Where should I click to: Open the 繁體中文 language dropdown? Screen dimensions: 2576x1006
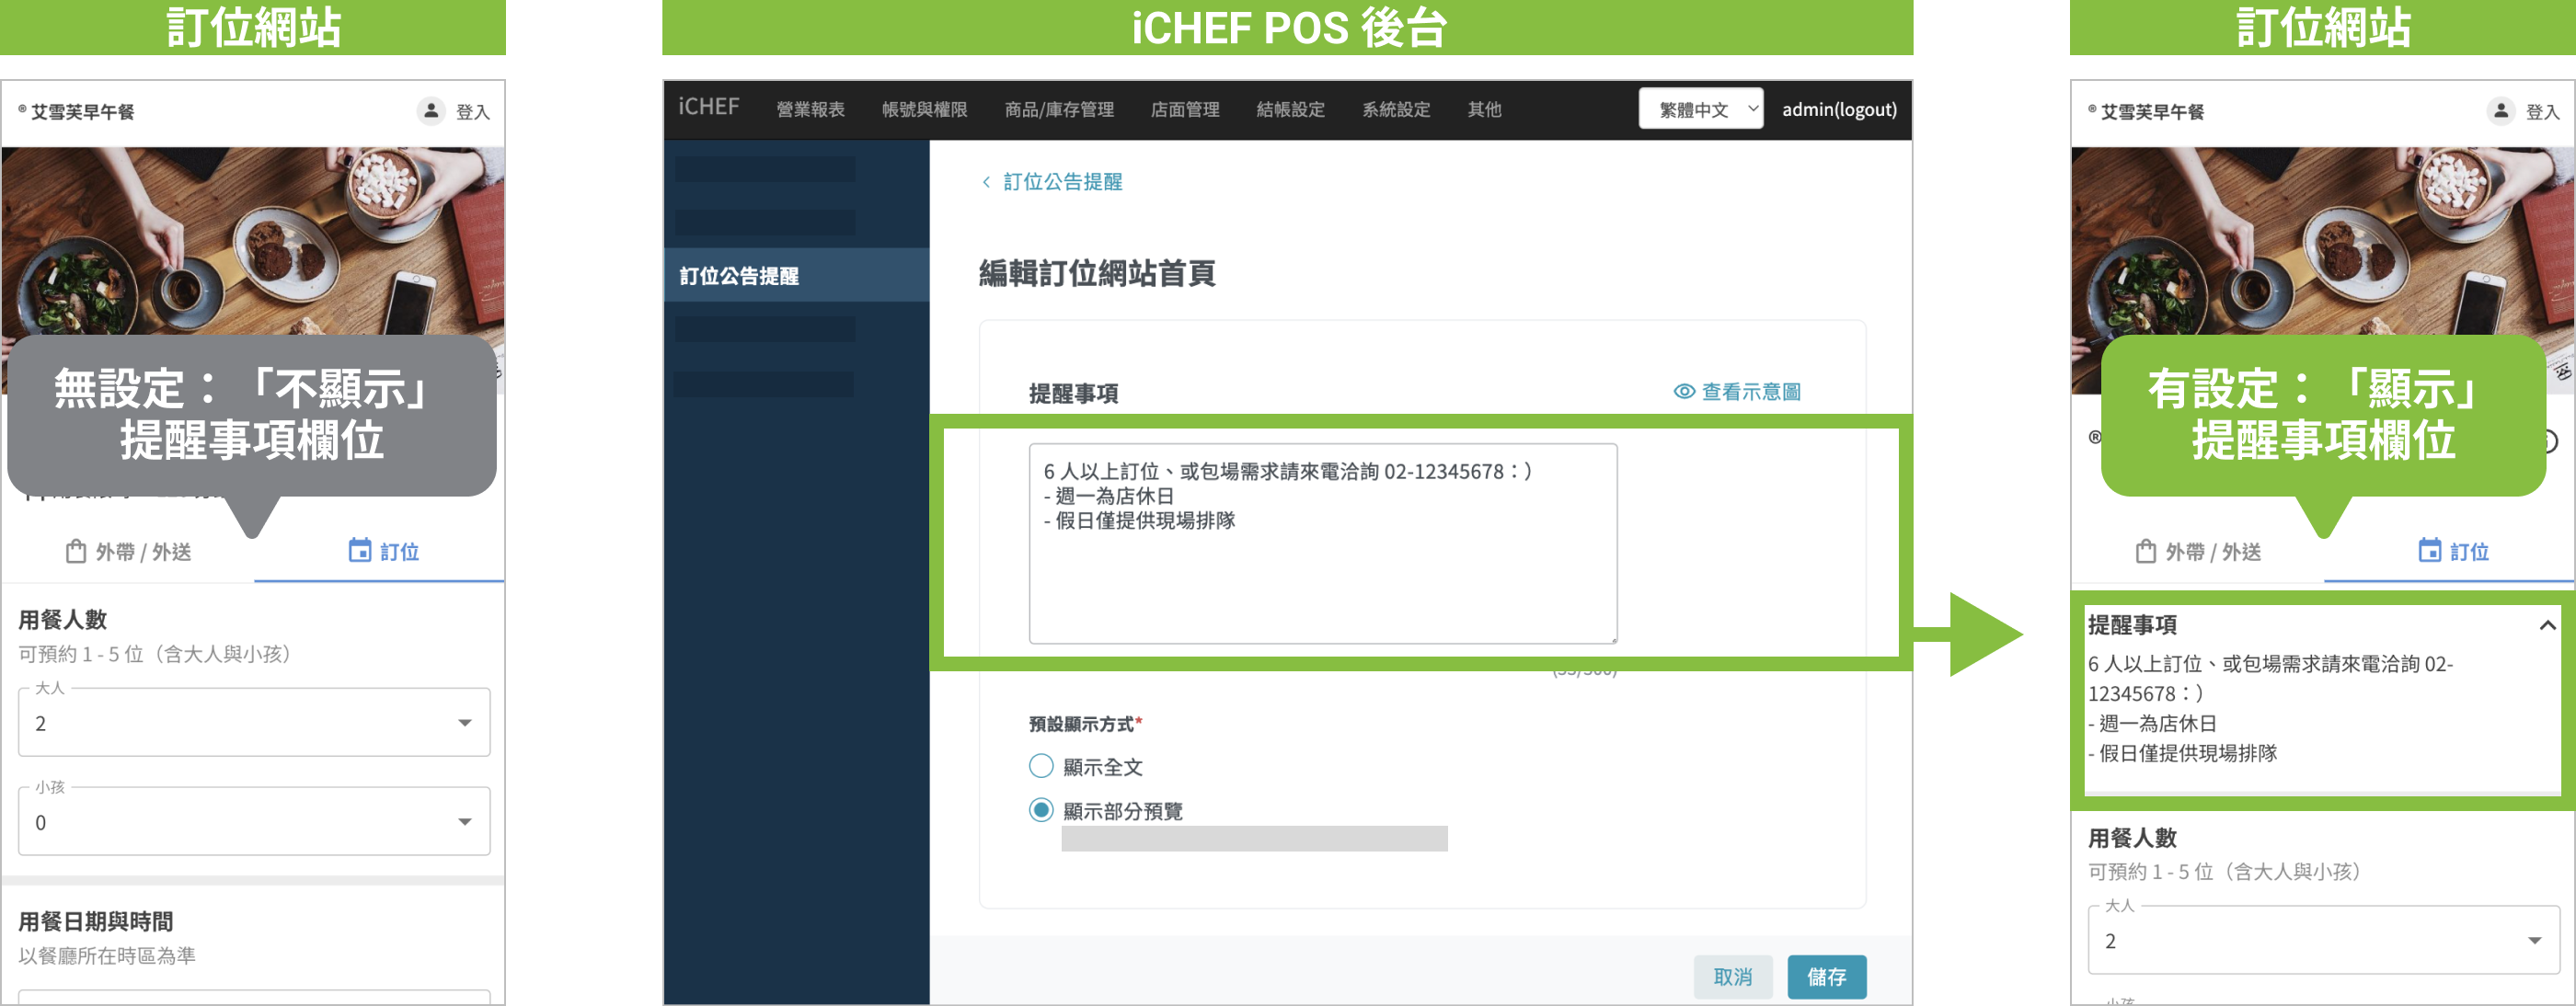pos(1700,109)
